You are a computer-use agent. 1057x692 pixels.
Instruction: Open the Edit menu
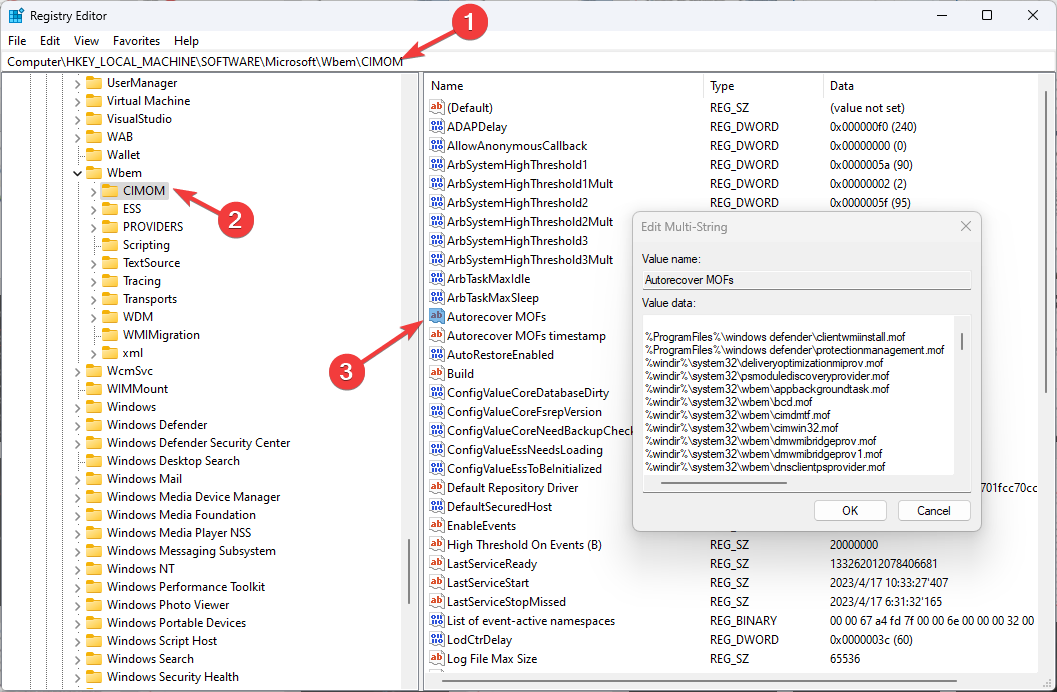[x=50, y=41]
